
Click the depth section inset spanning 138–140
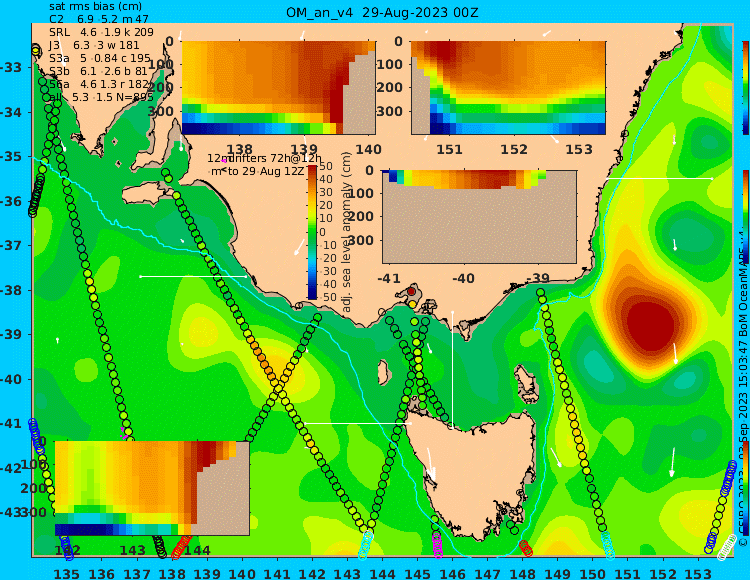coord(278,88)
